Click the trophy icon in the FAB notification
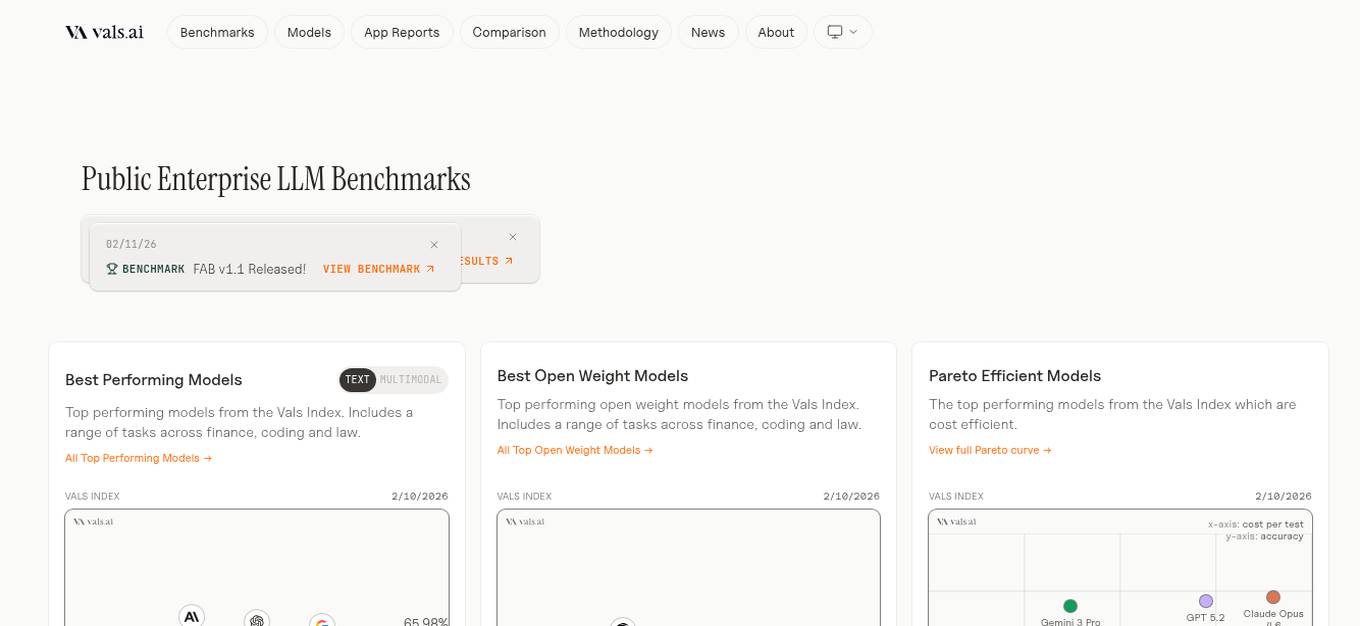This screenshot has width=1360, height=626. [x=112, y=269]
